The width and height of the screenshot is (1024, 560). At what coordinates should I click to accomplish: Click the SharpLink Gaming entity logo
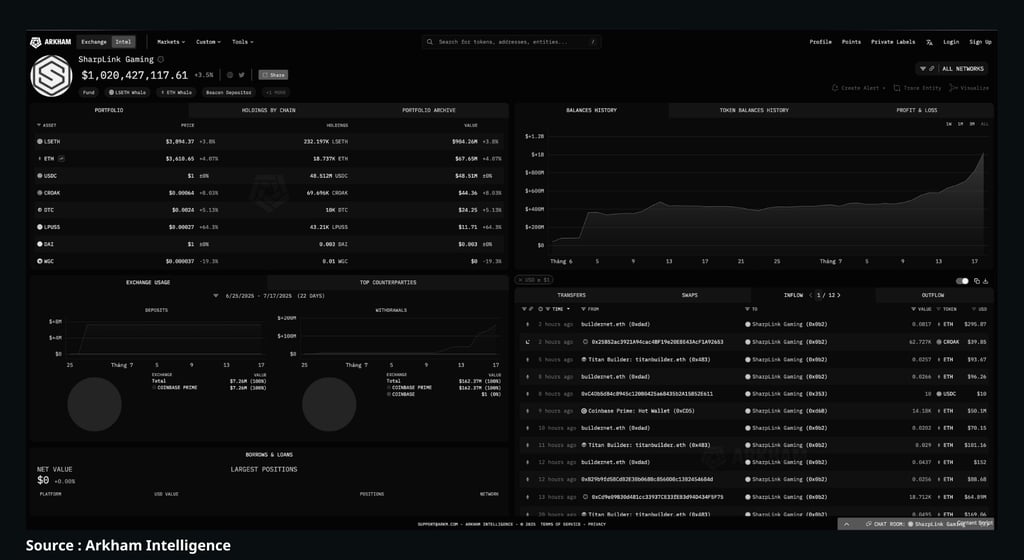[51, 76]
